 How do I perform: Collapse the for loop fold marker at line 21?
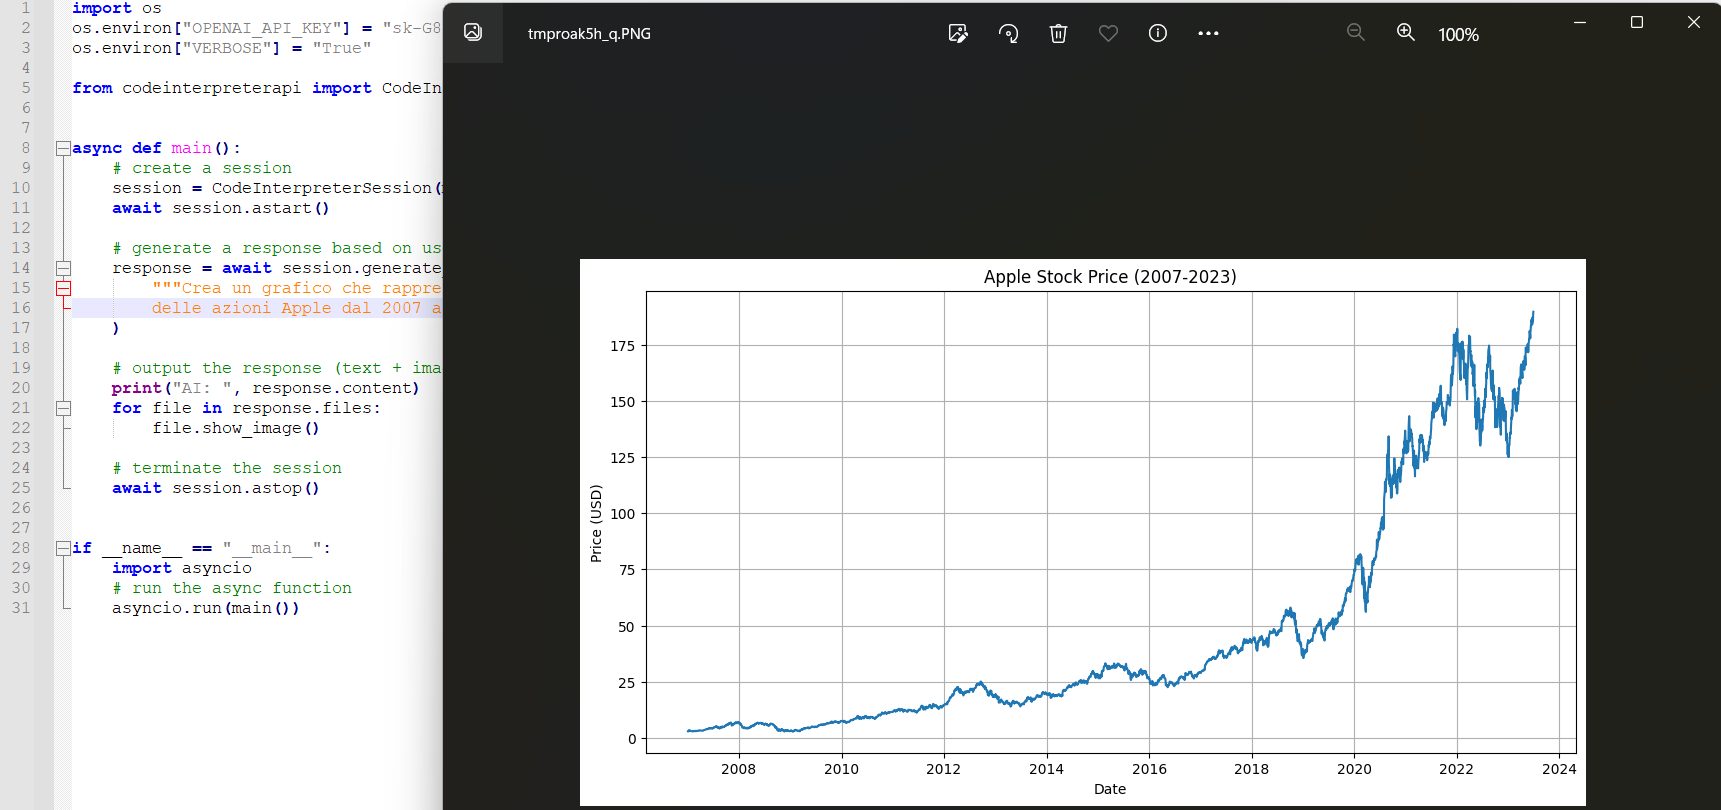coord(63,408)
